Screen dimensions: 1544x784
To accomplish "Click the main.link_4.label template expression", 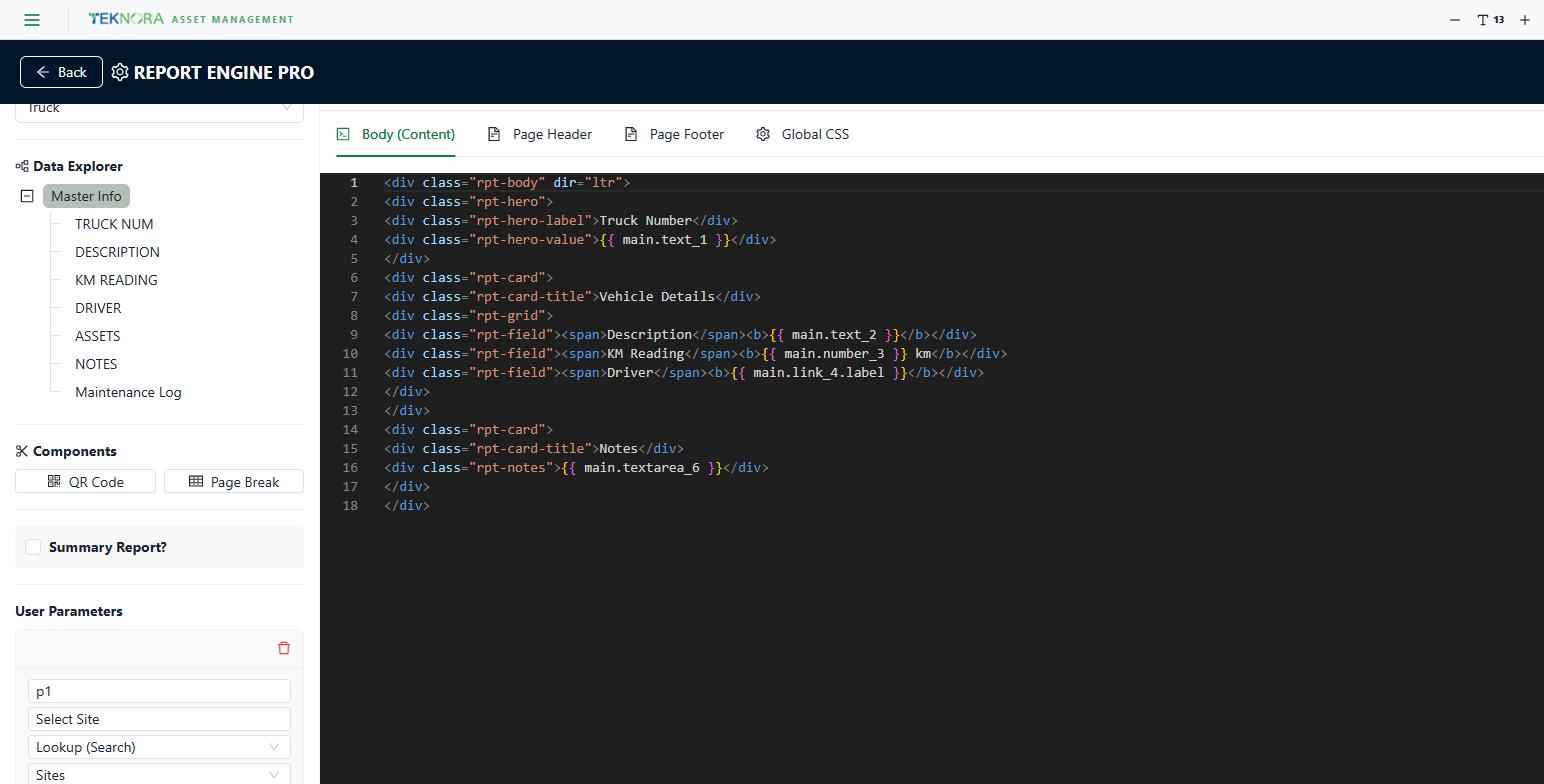I will tap(819, 373).
